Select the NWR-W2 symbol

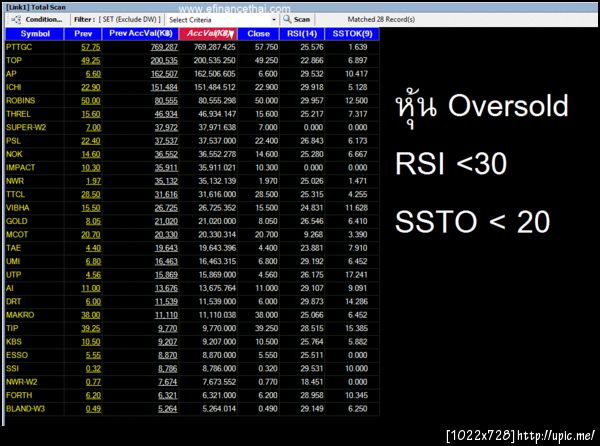click(x=22, y=382)
